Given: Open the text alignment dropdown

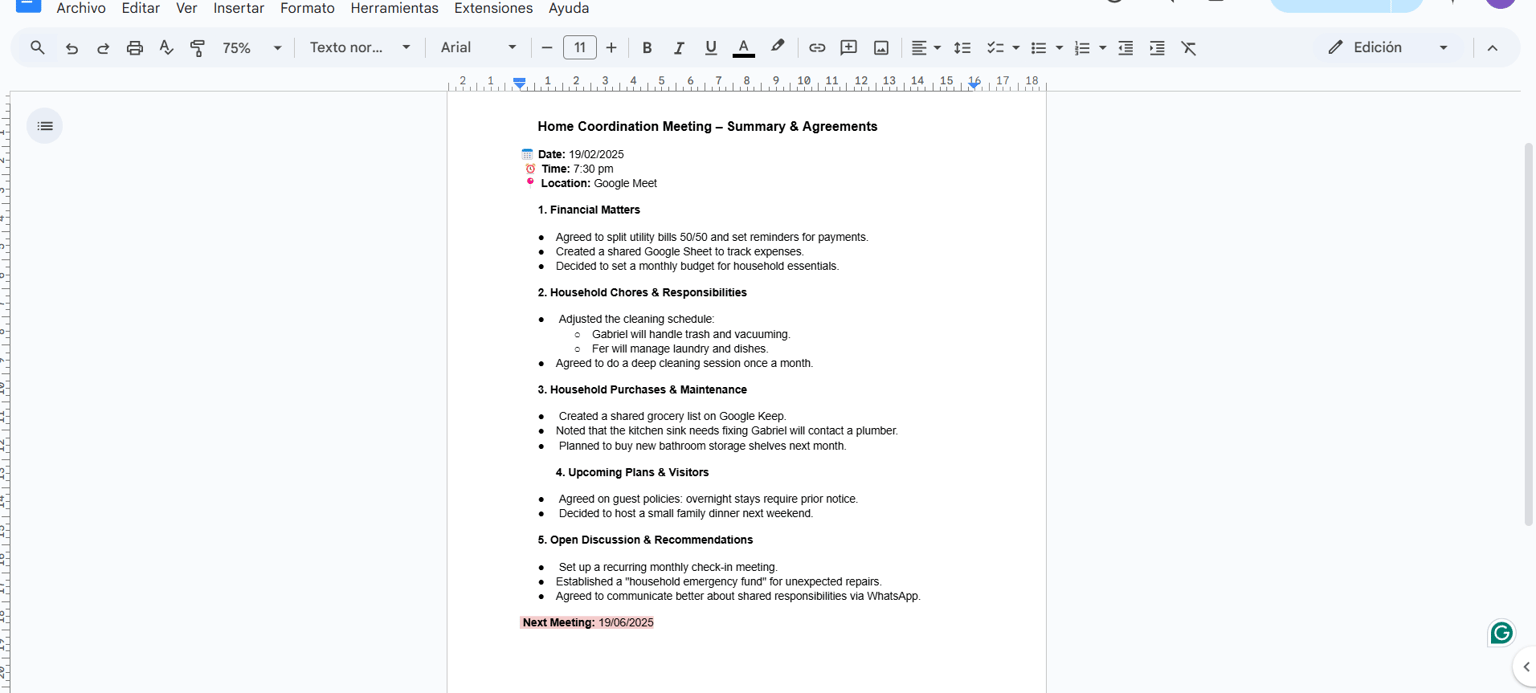Looking at the screenshot, I should click(926, 48).
